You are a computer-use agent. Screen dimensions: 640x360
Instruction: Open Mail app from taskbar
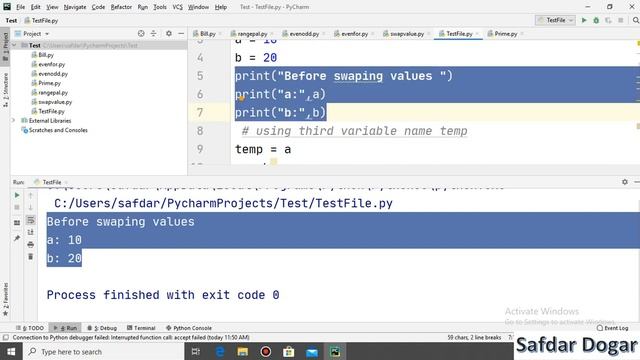pyautogui.click(x=312, y=351)
